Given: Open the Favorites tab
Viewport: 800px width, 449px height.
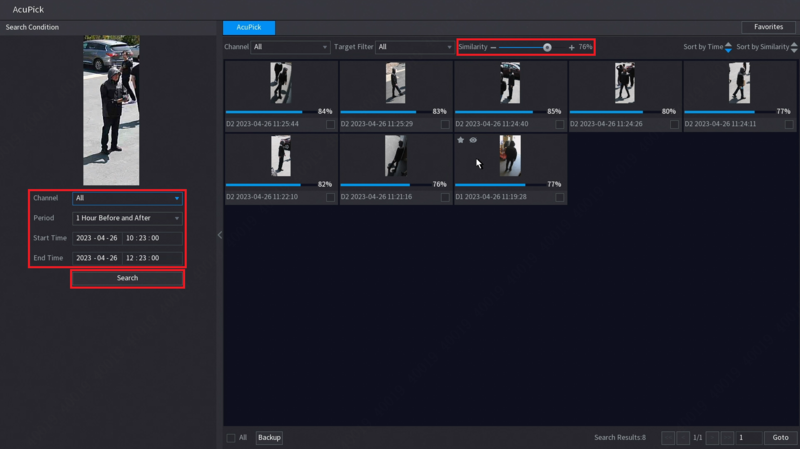Looking at the screenshot, I should (768, 27).
